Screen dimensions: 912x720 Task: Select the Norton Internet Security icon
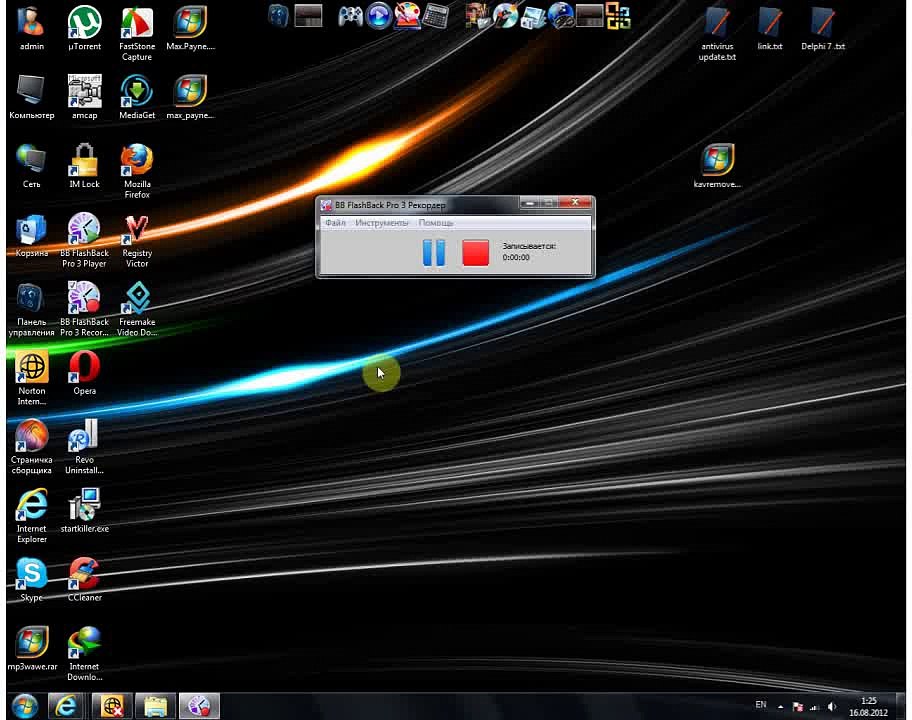click(31, 378)
